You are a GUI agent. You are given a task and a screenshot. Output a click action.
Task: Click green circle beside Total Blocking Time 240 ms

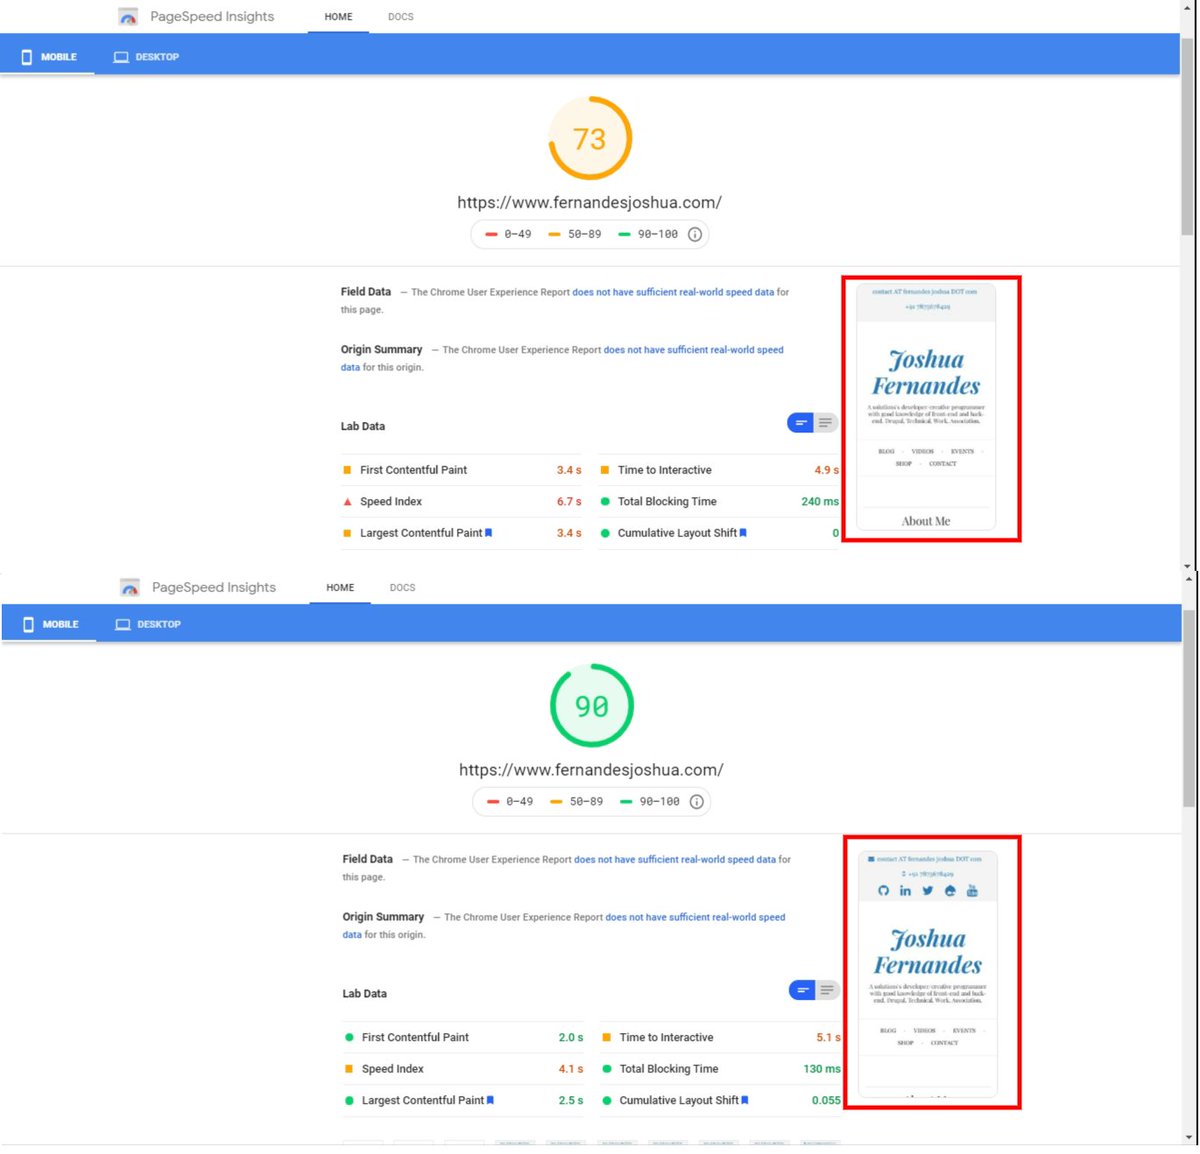click(605, 502)
